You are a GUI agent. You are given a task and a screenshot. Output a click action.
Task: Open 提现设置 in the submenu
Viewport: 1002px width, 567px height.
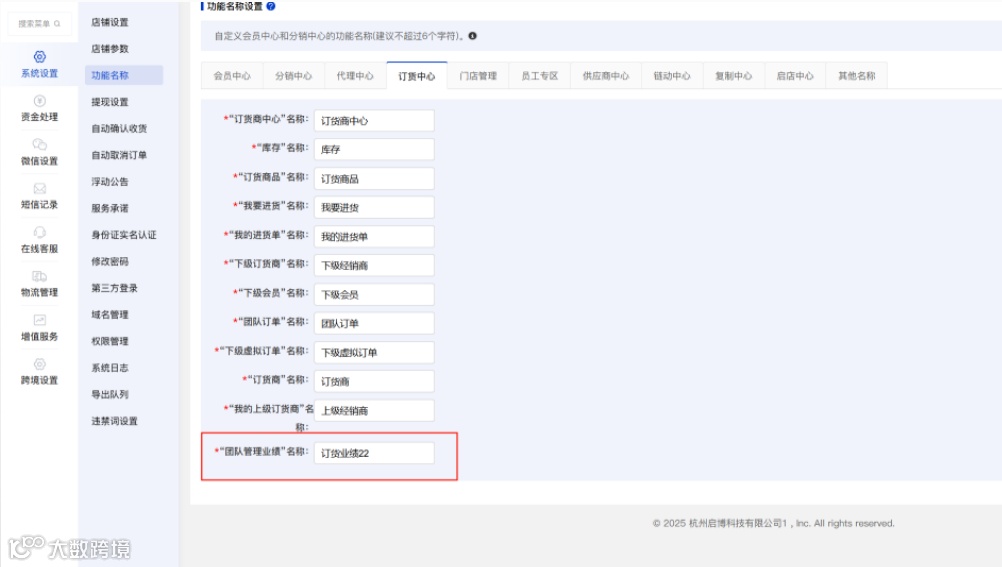coord(110,102)
